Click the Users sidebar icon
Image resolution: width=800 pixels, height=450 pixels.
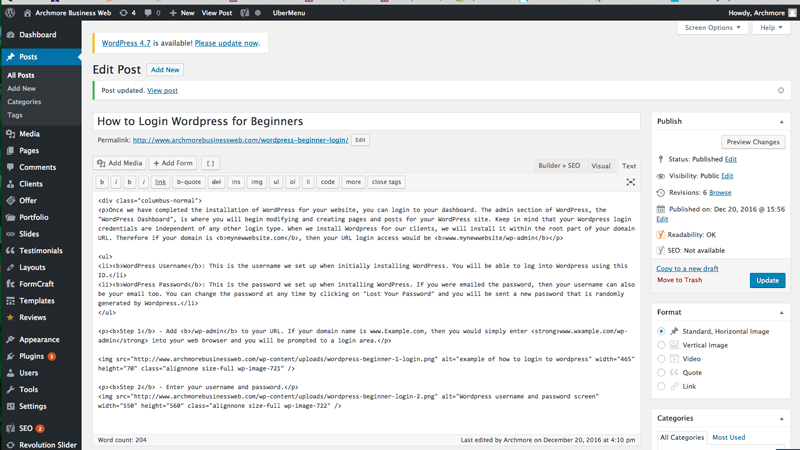(x=10, y=373)
